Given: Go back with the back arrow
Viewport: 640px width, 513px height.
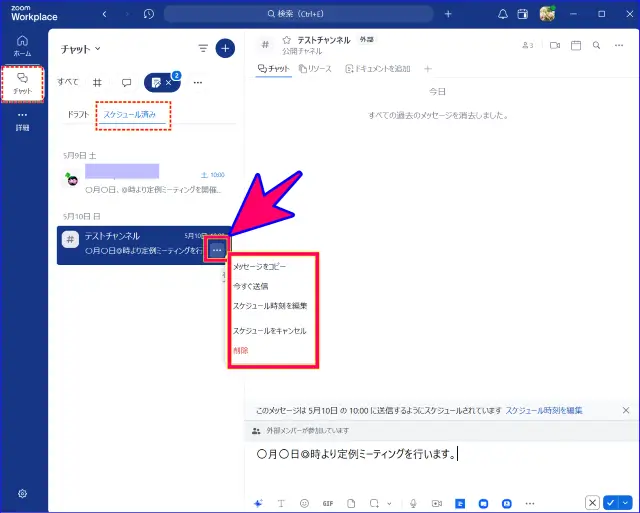Looking at the screenshot, I should [105, 14].
